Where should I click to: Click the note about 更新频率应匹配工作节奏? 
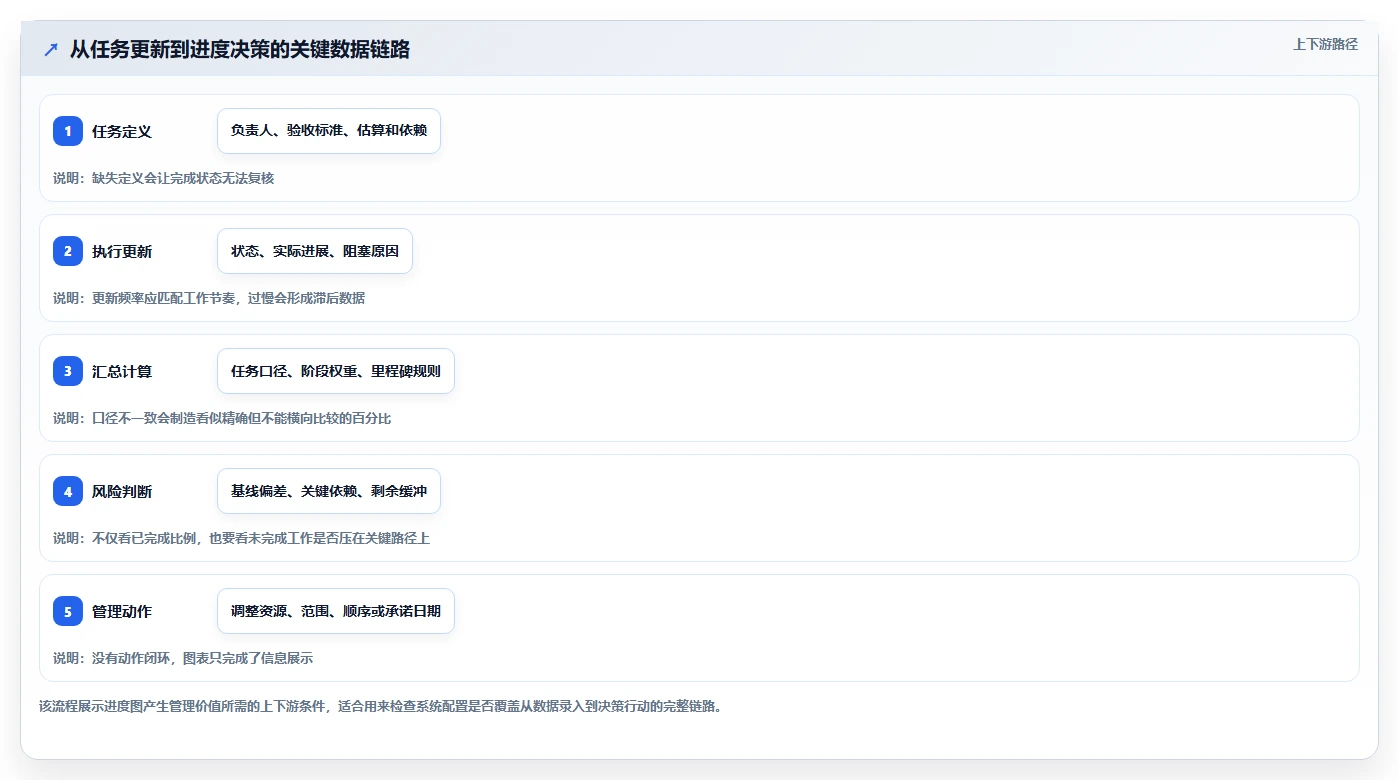(x=209, y=298)
